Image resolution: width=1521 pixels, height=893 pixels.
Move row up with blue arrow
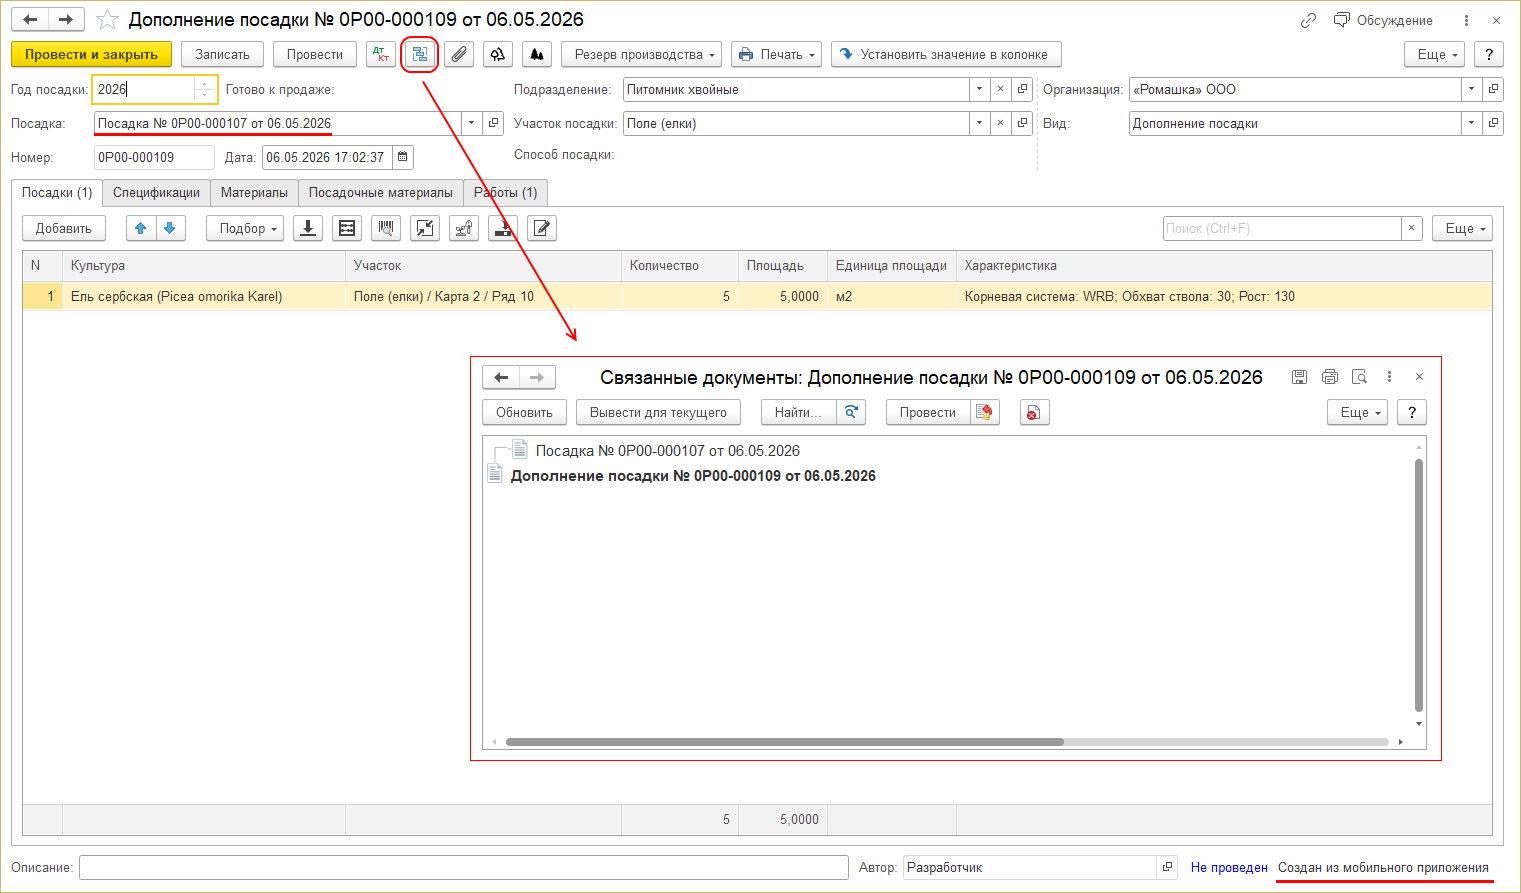click(141, 228)
